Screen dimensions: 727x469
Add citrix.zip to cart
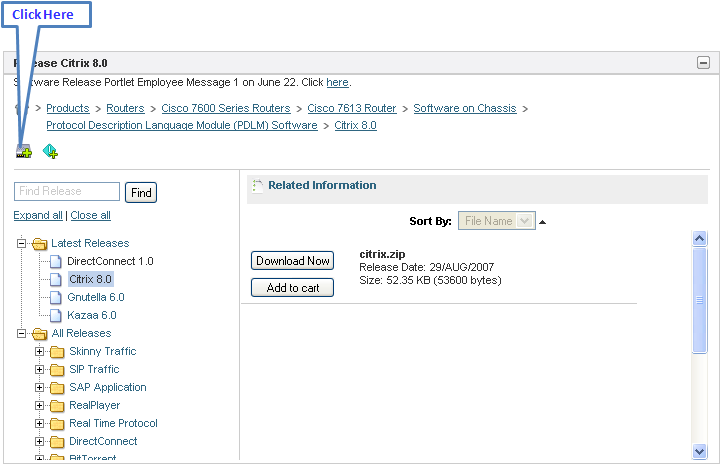click(x=293, y=287)
